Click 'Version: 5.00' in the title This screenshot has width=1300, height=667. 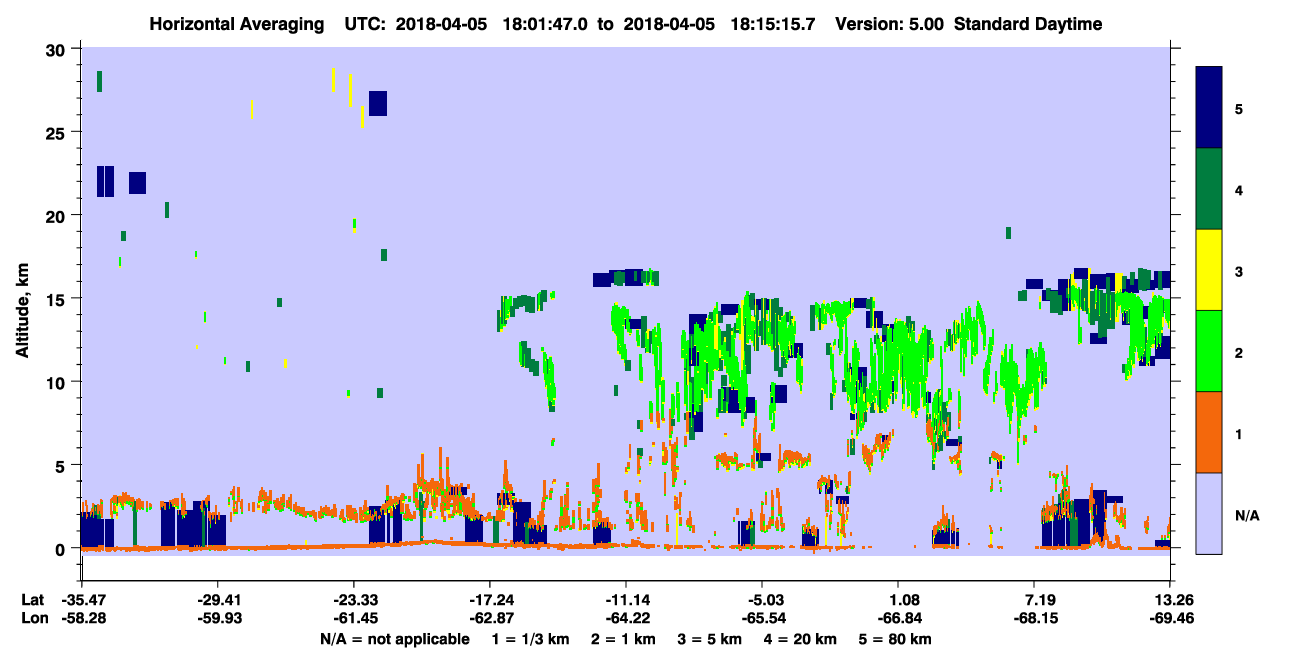pyautogui.click(x=889, y=24)
